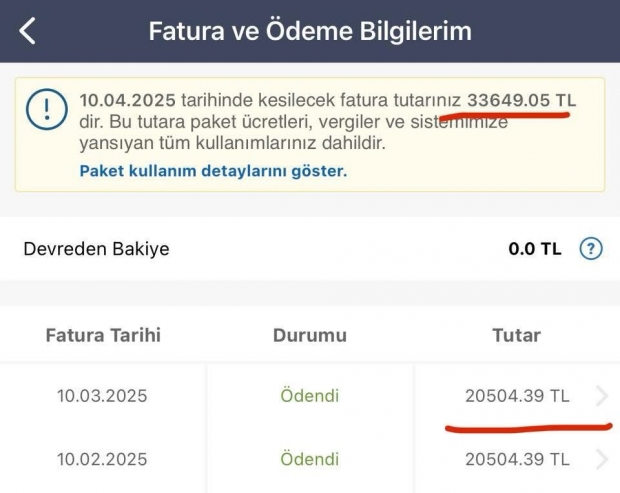
Task: Click the Durumu column header
Action: 310,335
